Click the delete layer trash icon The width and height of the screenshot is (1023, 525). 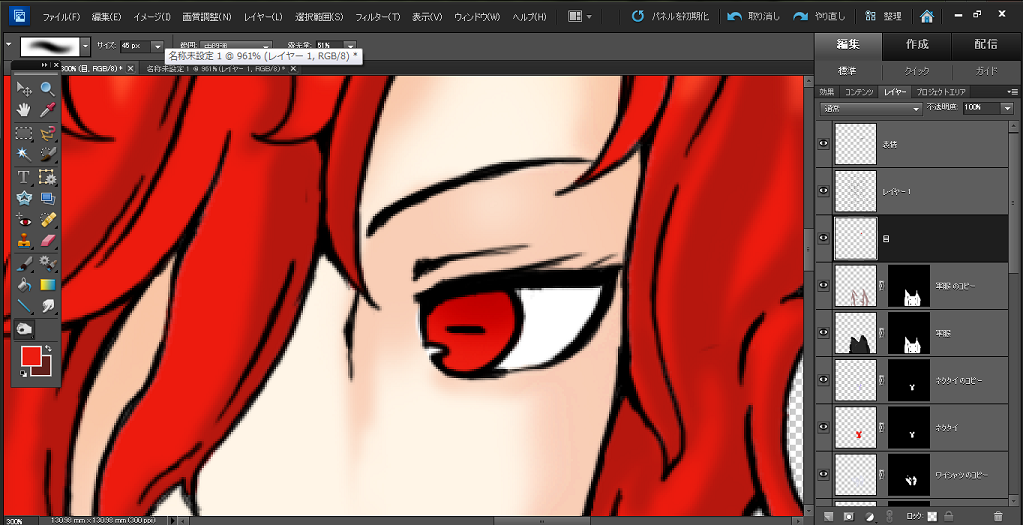pyautogui.click(x=997, y=516)
